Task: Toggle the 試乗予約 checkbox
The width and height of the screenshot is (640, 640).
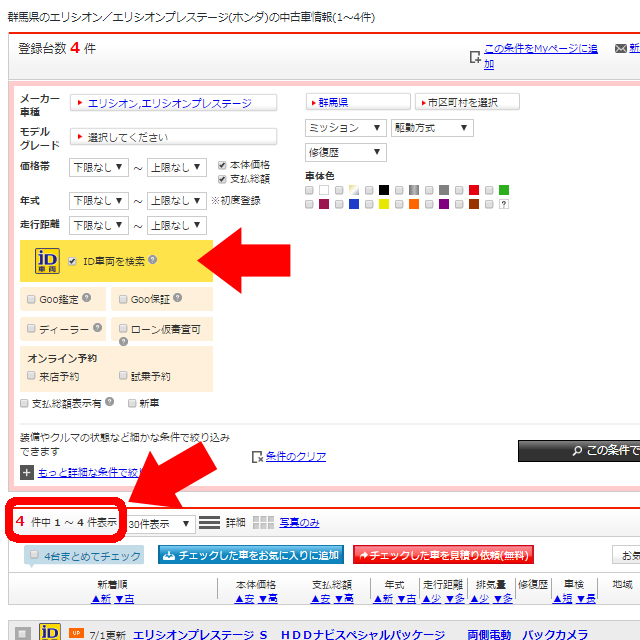Action: click(x=123, y=376)
